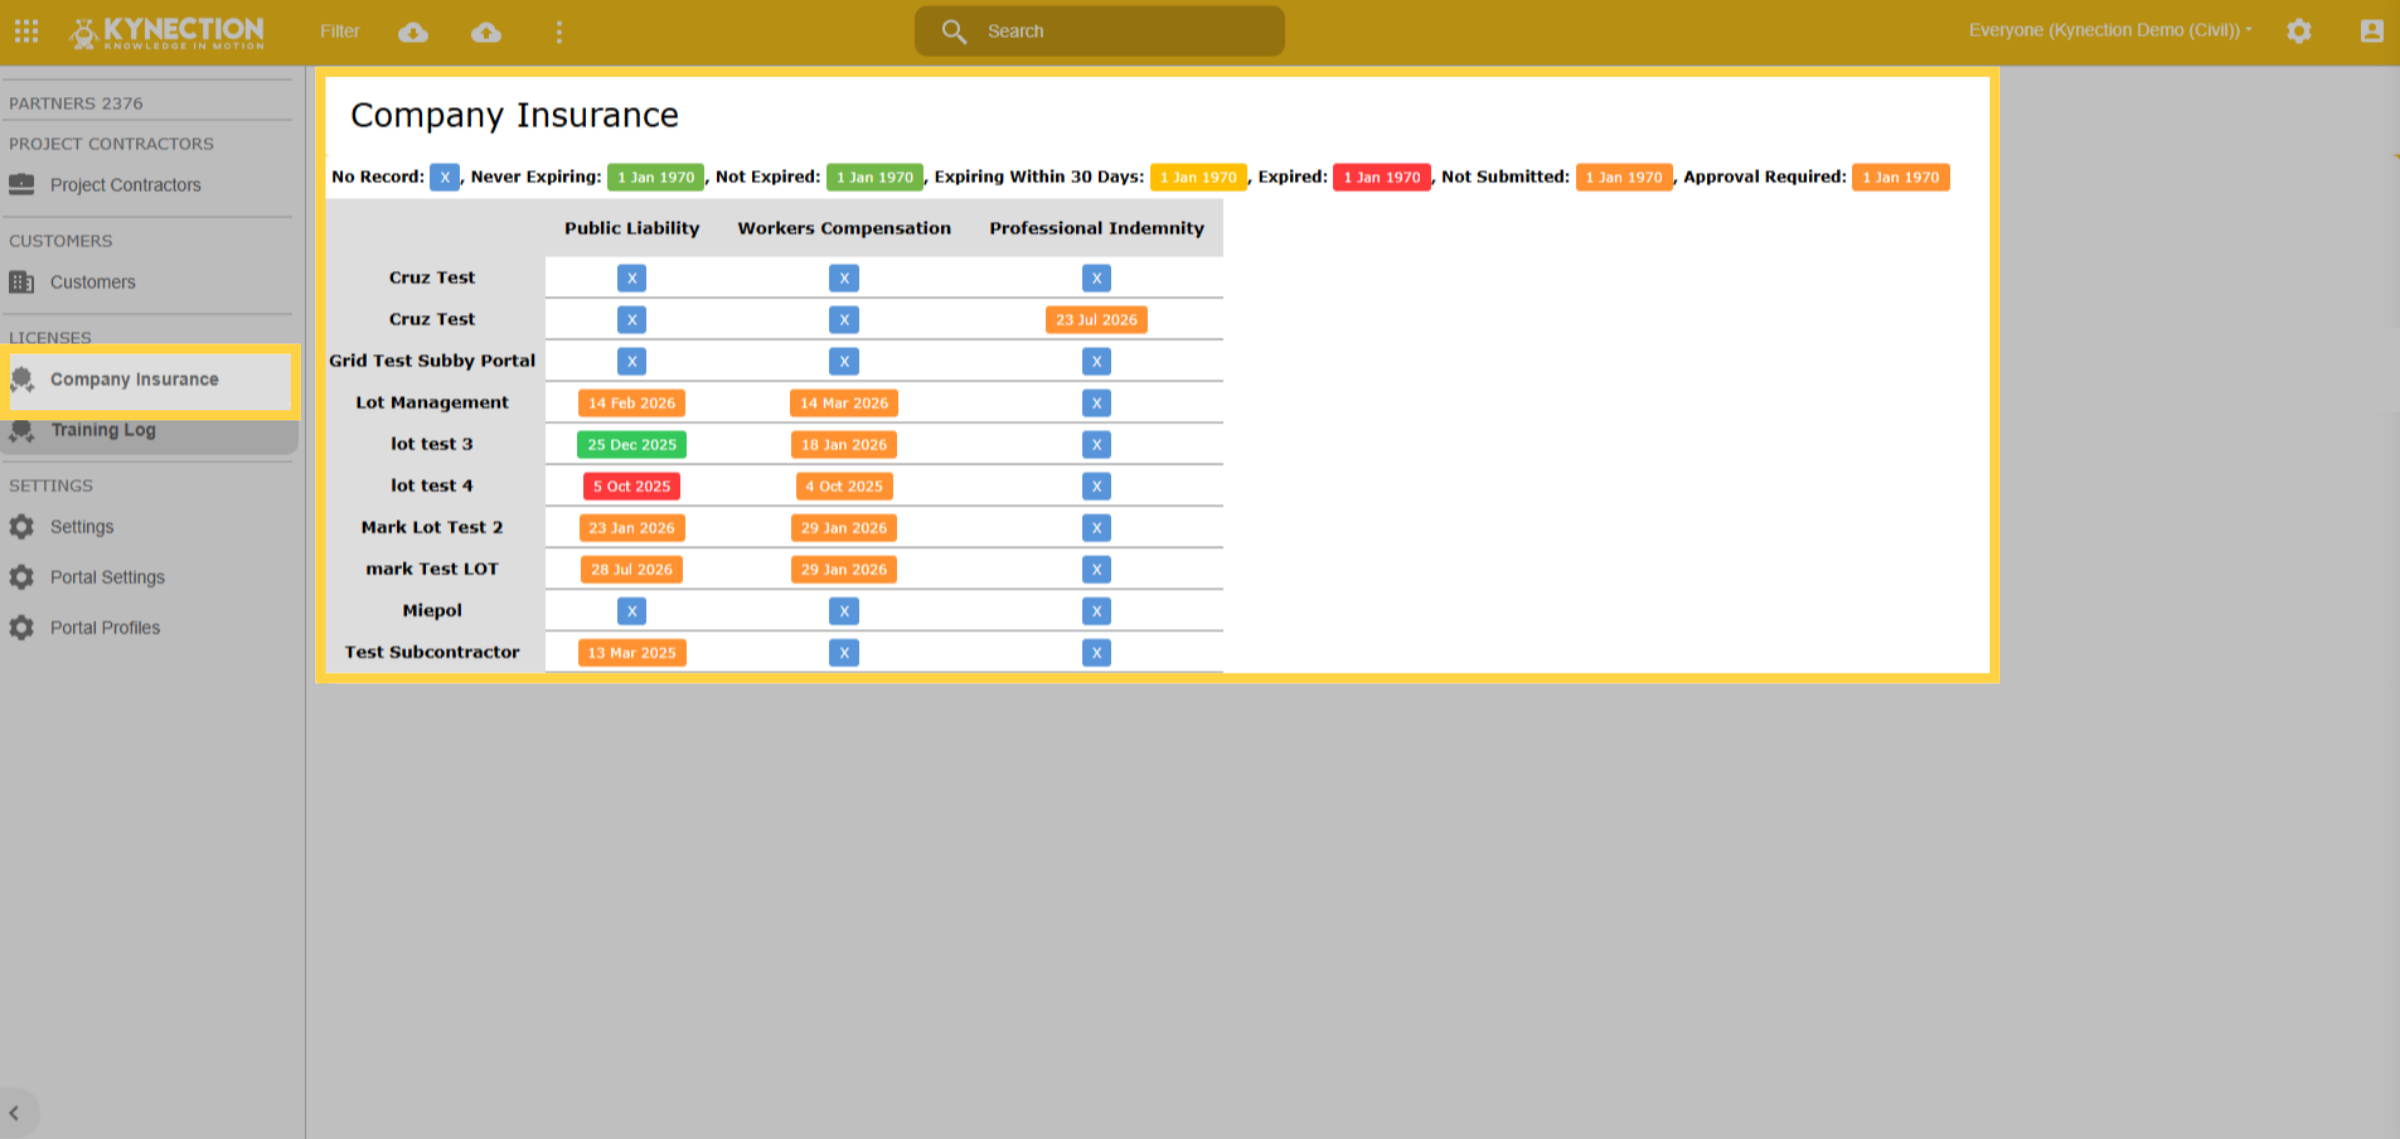This screenshot has height=1139, width=2400.
Task: Open the user account profile icon
Action: pyautogui.click(x=2372, y=31)
